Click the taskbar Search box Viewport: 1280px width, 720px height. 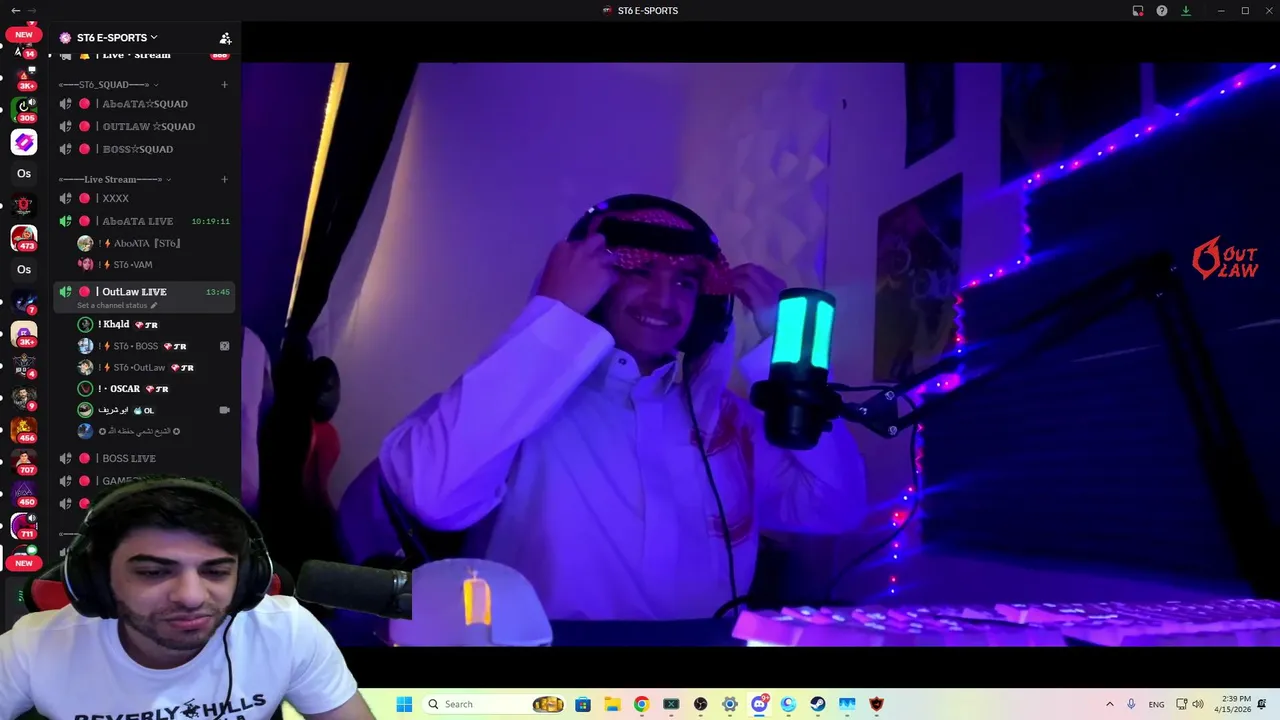494,704
